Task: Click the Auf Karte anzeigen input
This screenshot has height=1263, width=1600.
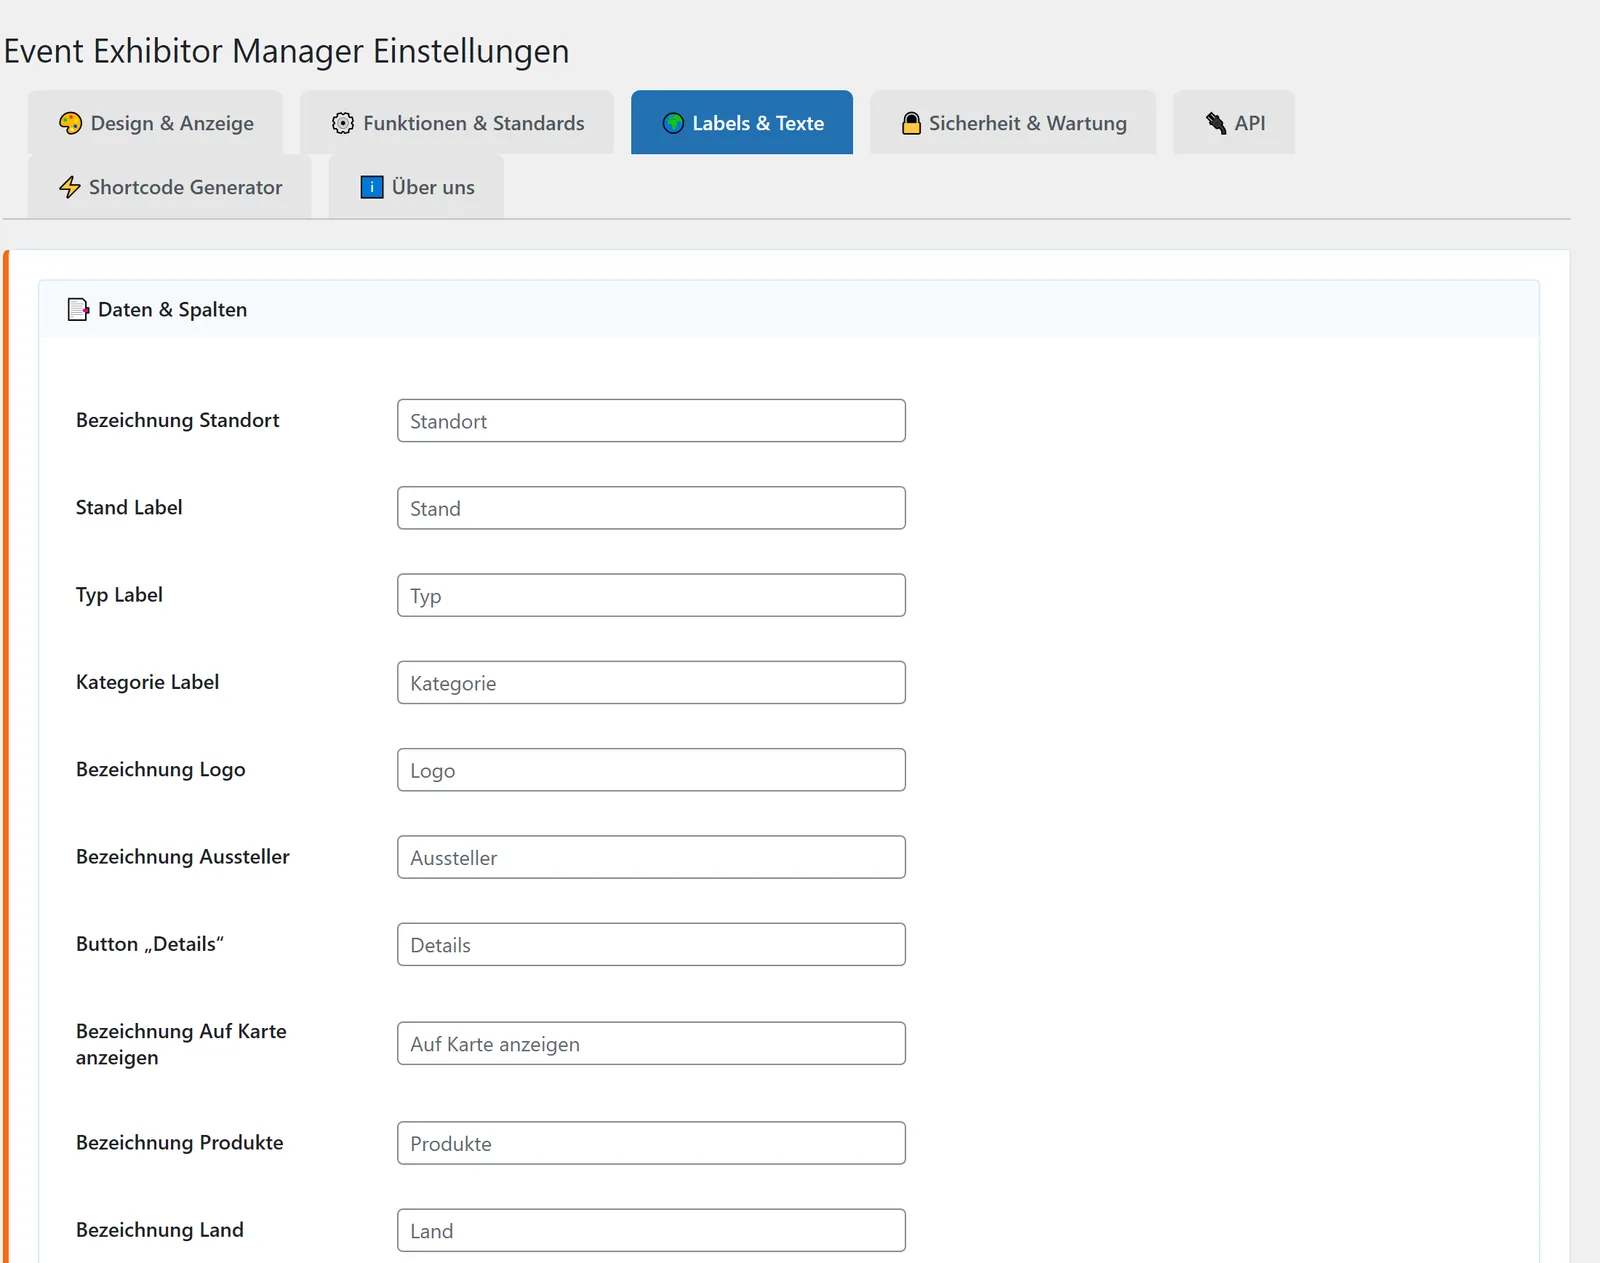Action: pyautogui.click(x=651, y=1043)
